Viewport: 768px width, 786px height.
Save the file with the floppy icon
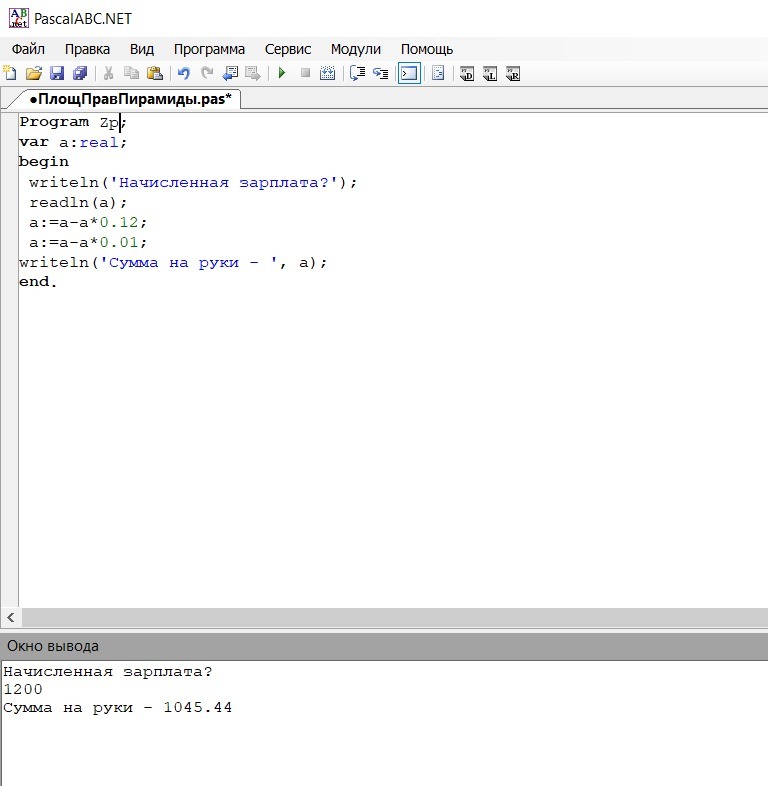click(x=57, y=73)
